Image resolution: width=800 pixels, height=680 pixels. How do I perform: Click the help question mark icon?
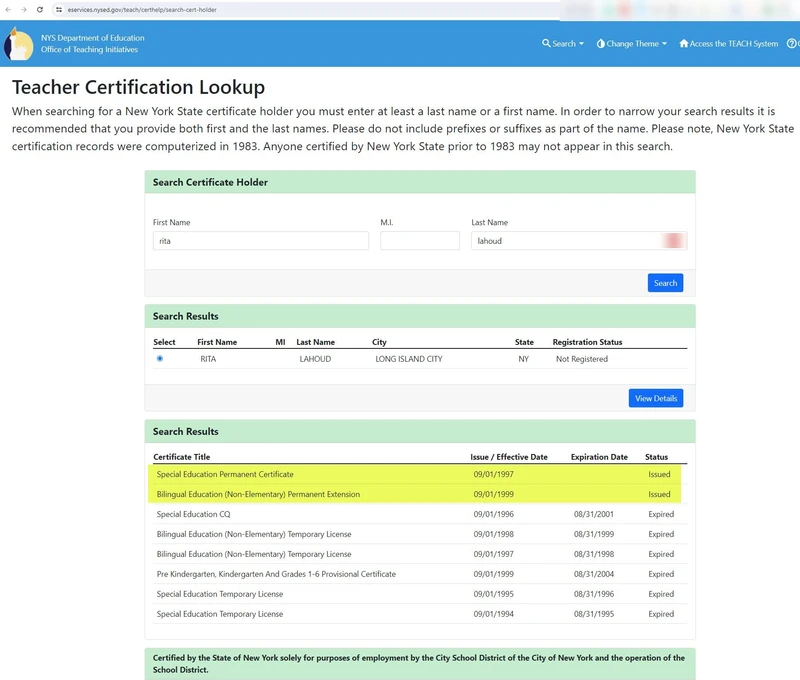pos(792,44)
